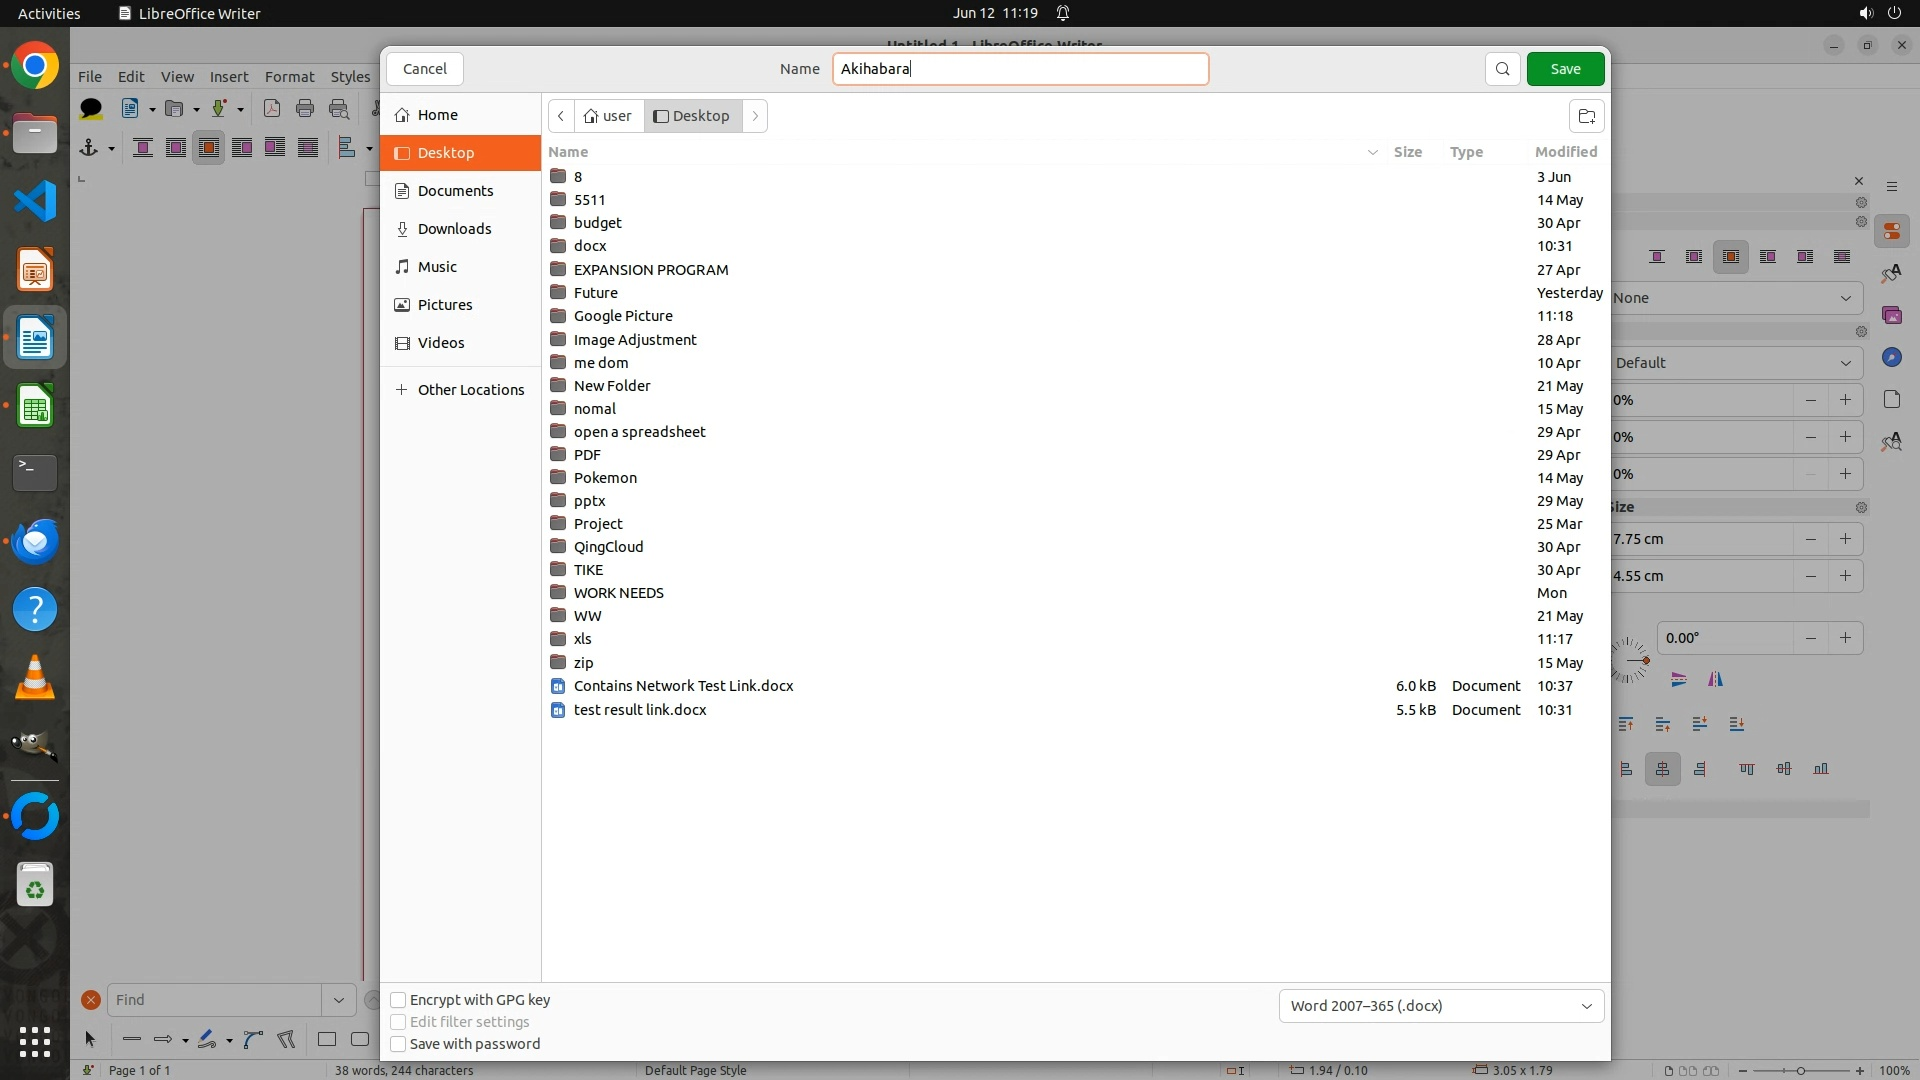Expand the Word 2007–365 file type dropdown
This screenshot has height=1080, width=1920.
pyautogui.click(x=1440, y=1006)
